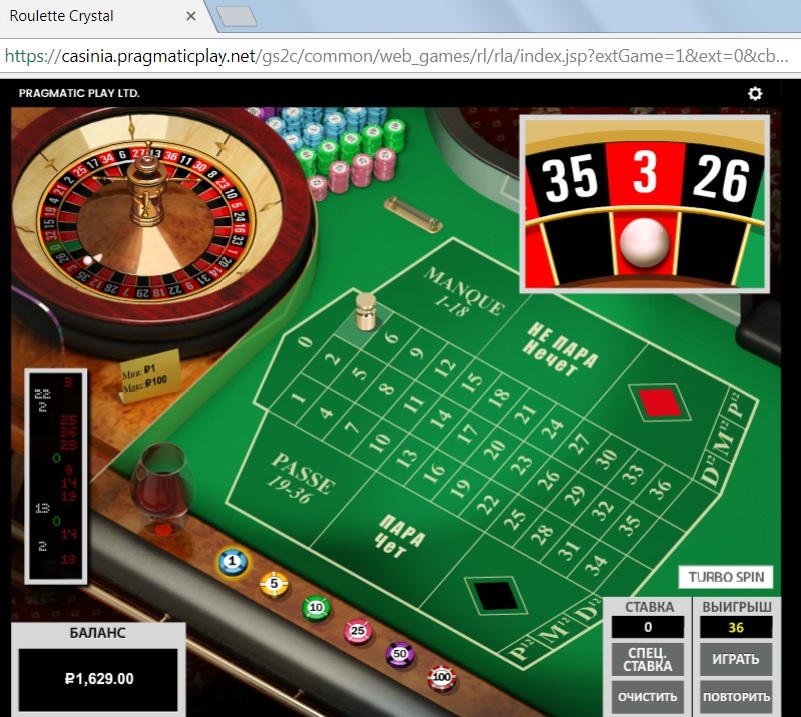Bet on number 27
Image resolution: width=801 pixels, height=717 pixels.
click(580, 443)
